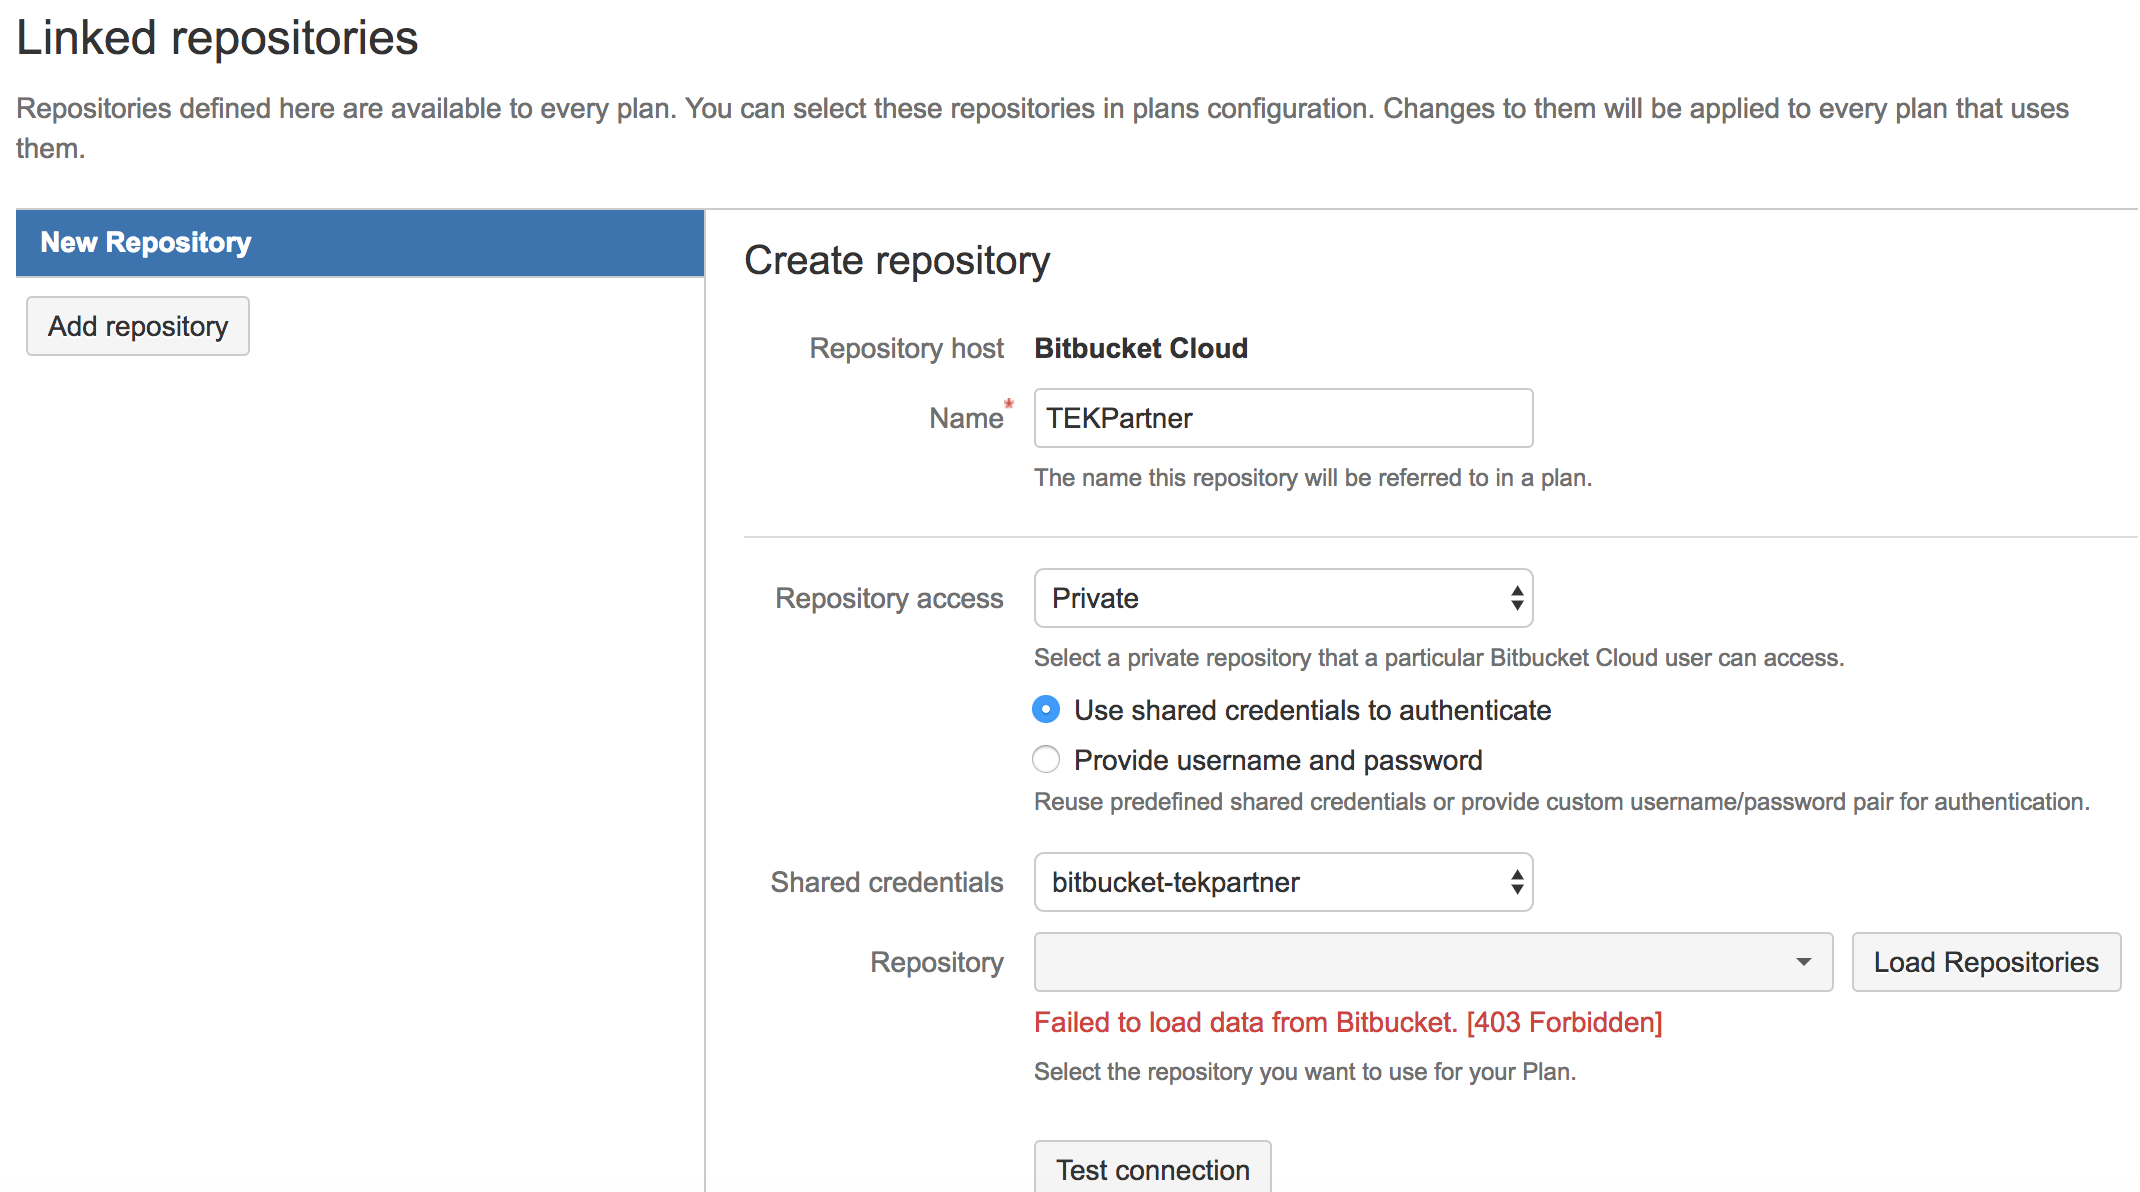Click the Add repository button
The image size is (2140, 1192).
coord(138,326)
